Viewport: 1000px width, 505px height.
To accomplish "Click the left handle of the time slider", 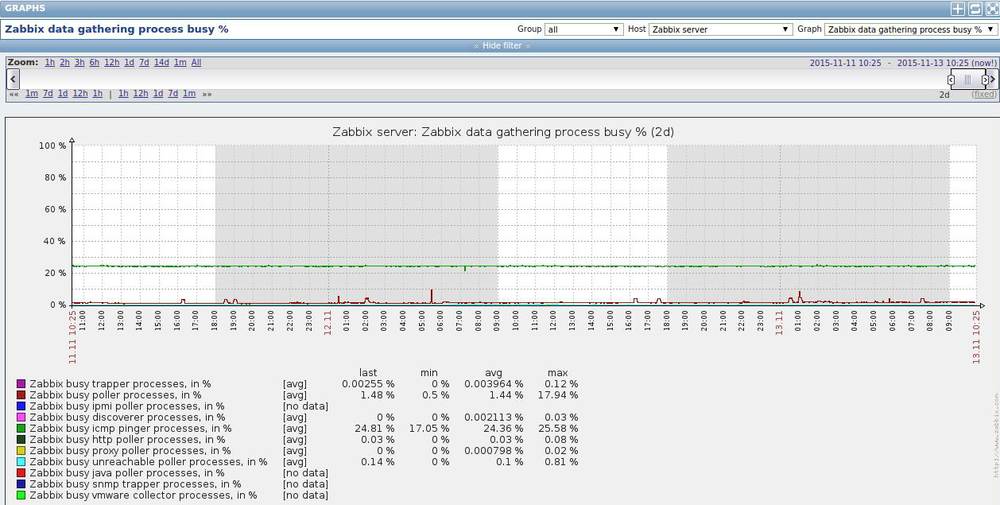I will [x=951, y=80].
